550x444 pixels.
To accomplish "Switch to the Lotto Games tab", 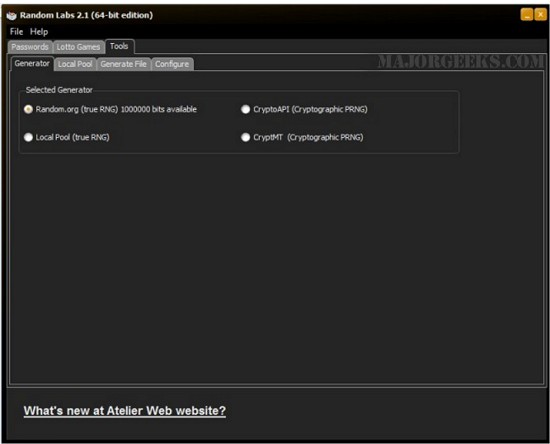I will click(79, 47).
